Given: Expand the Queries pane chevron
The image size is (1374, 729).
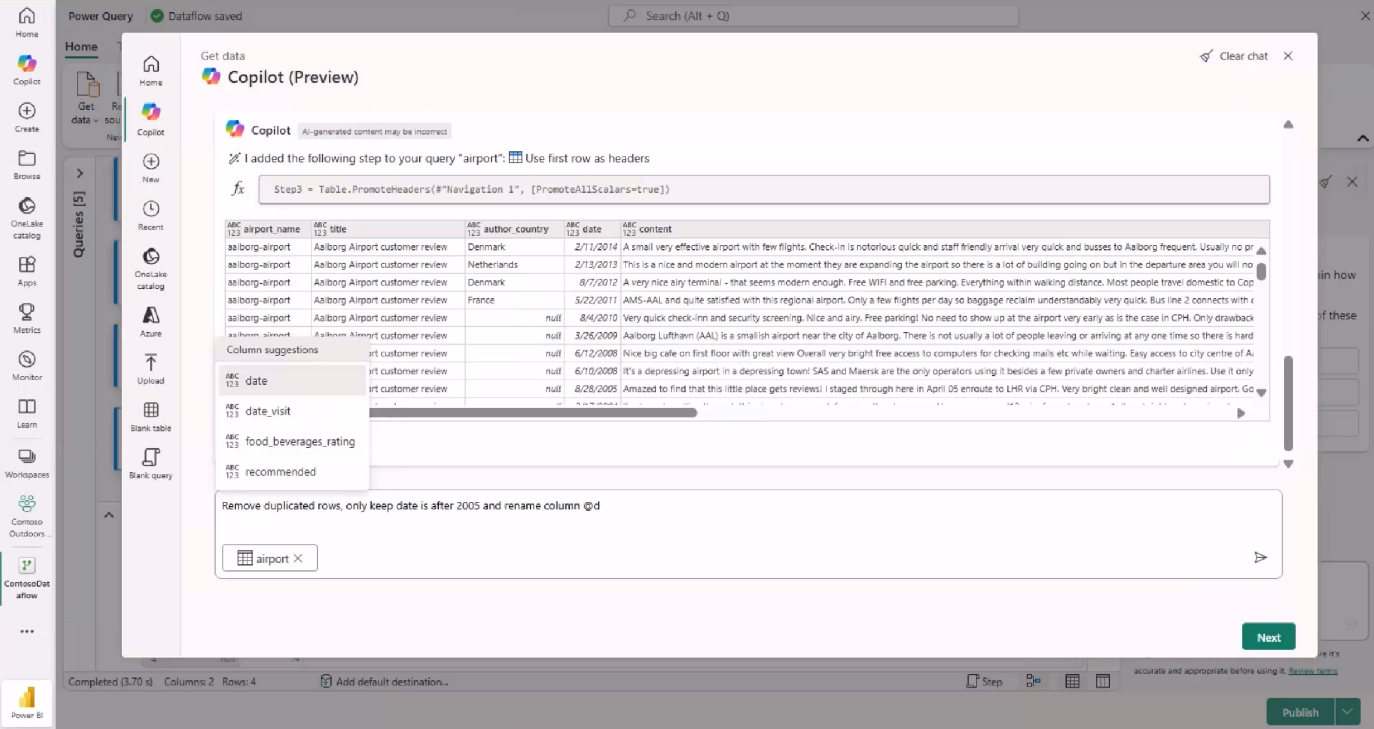Looking at the screenshot, I should (80, 173).
